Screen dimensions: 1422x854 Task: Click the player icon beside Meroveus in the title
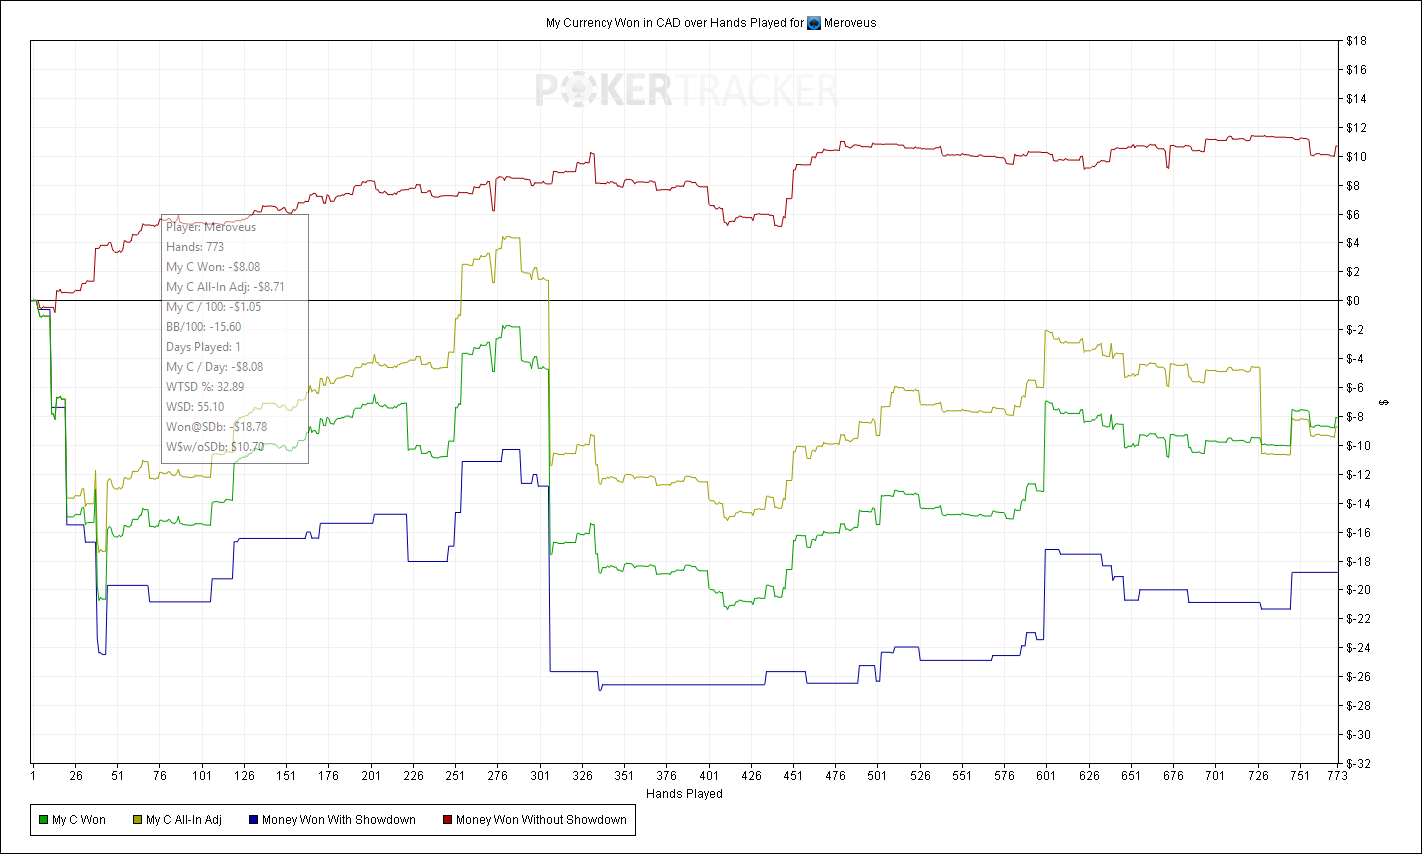[x=814, y=23]
